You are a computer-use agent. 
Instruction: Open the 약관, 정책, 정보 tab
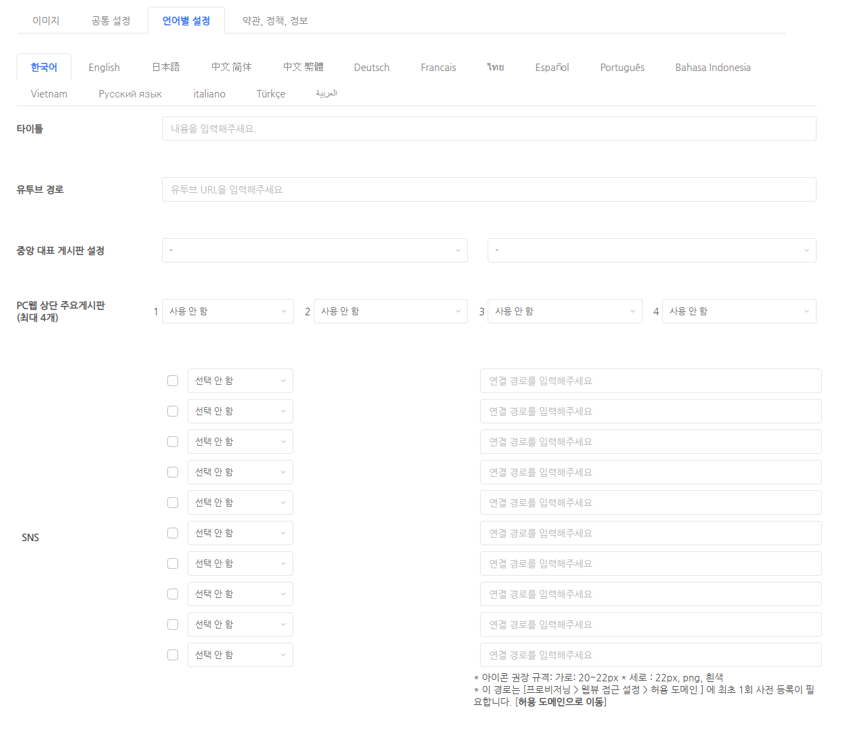(275, 20)
